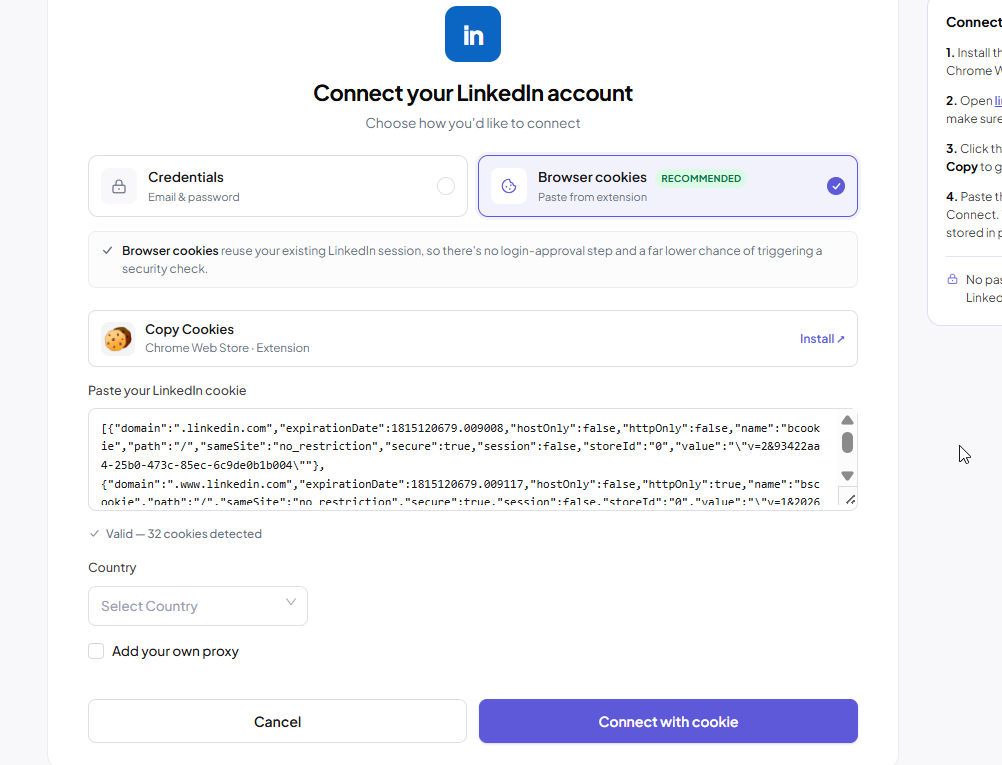Viewport: 1002px width, 765px height.
Task: Click the Copy Cookies extension cookie icon
Action: [x=118, y=339]
